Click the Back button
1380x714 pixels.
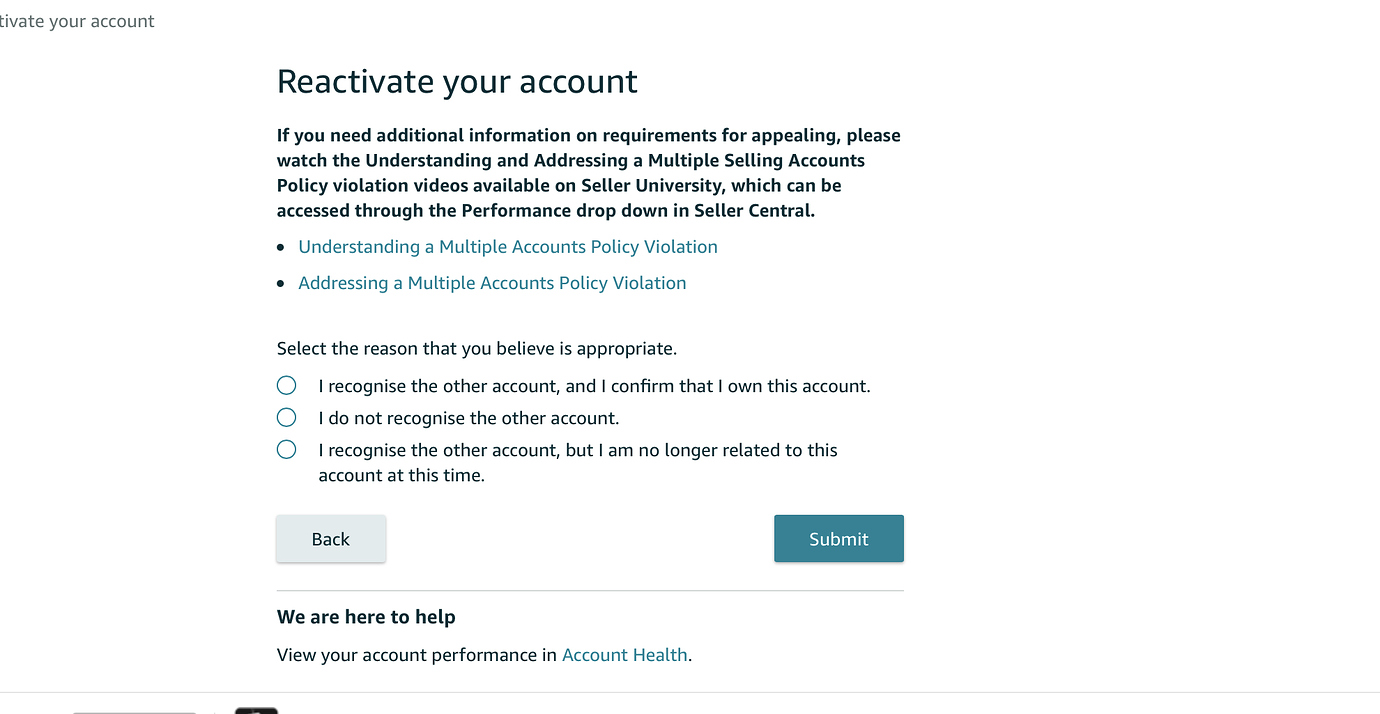[330, 539]
